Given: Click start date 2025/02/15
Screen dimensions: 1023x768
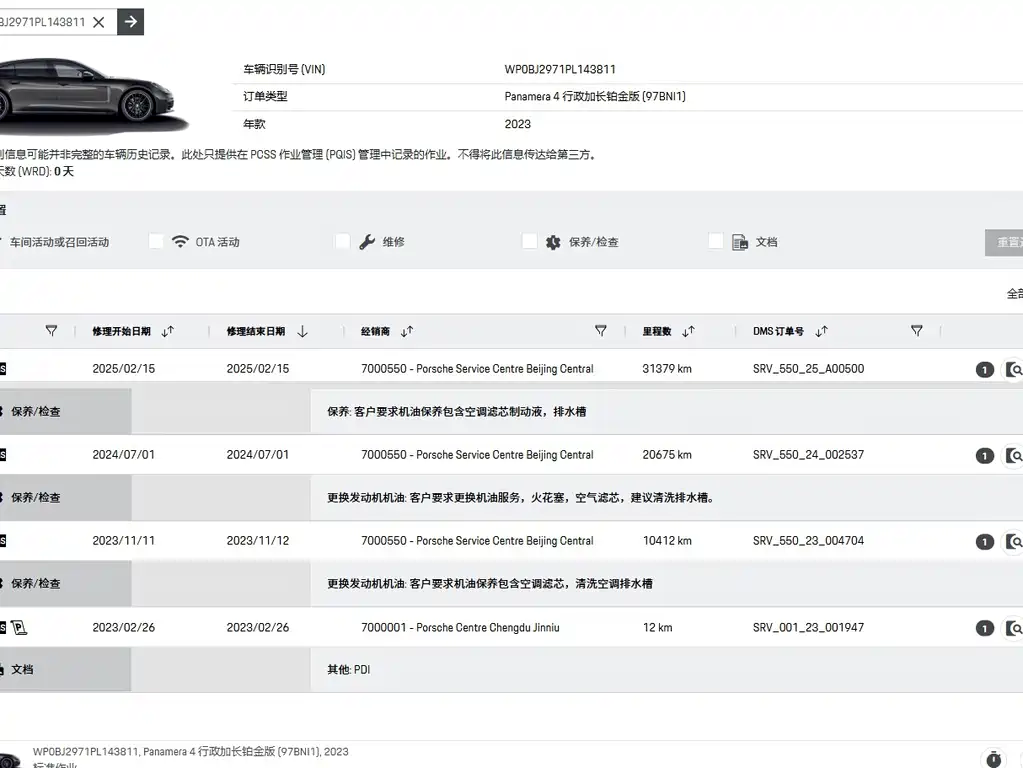Looking at the screenshot, I should [x=123, y=369].
